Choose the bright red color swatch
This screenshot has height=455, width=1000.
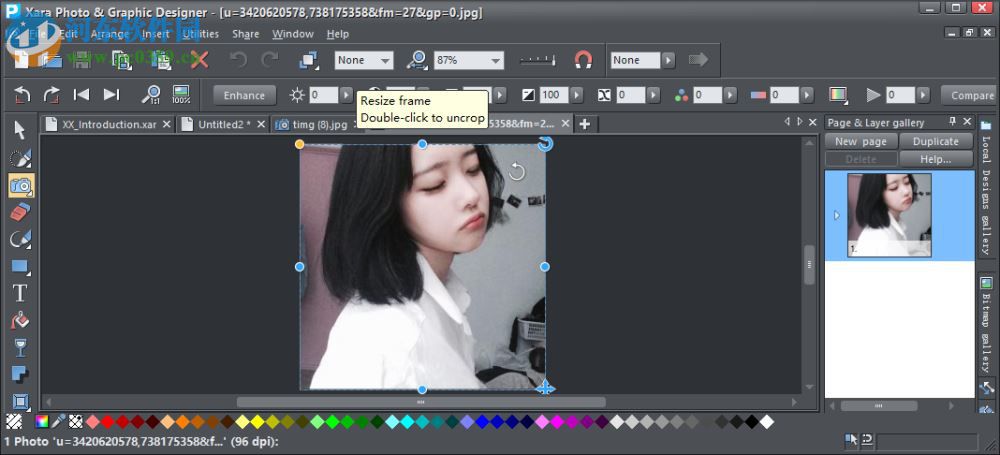(x=107, y=421)
